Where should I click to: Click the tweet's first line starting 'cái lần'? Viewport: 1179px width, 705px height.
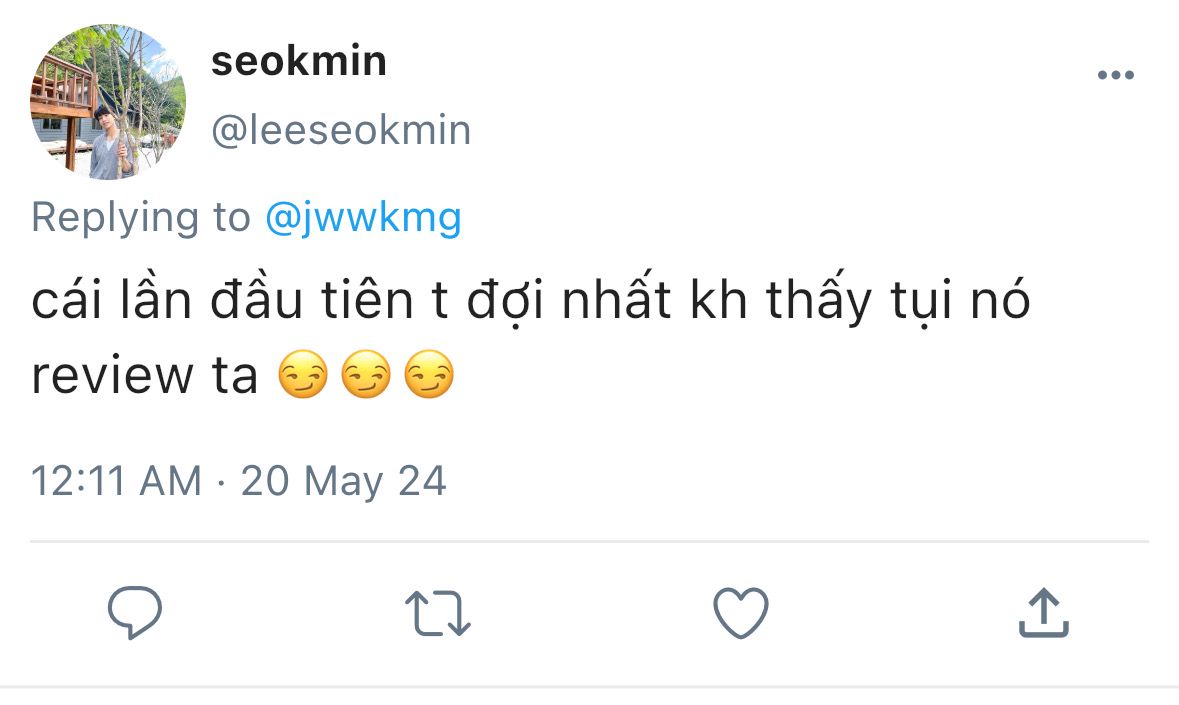(x=530, y=301)
